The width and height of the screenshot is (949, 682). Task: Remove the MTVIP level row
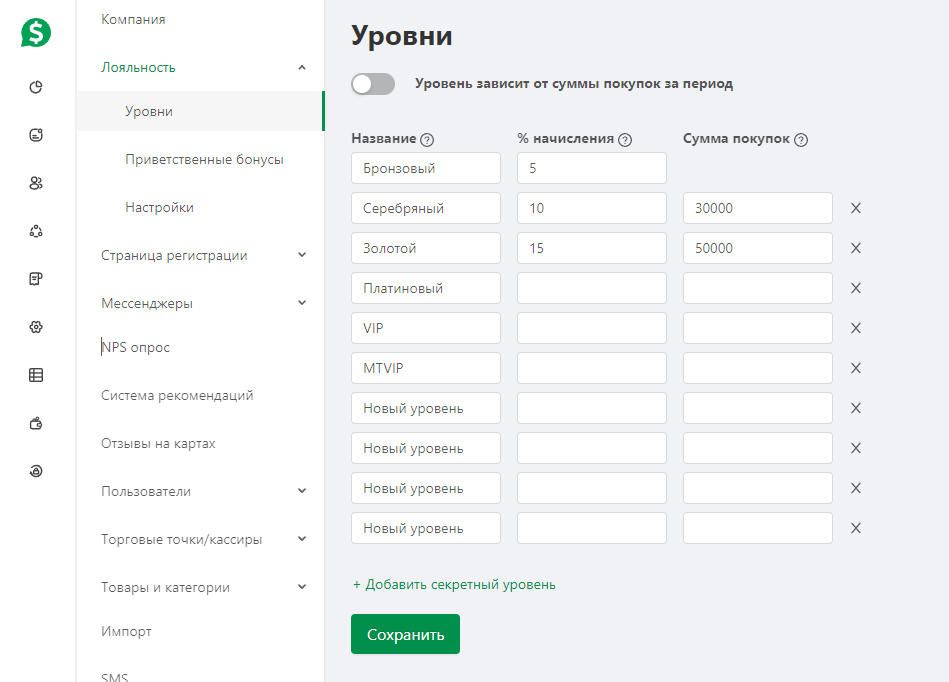pyautogui.click(x=856, y=368)
